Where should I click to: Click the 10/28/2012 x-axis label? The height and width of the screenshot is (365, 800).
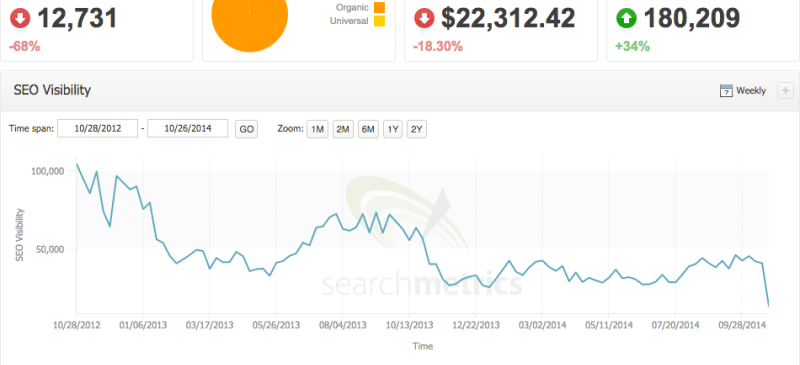(x=77, y=326)
